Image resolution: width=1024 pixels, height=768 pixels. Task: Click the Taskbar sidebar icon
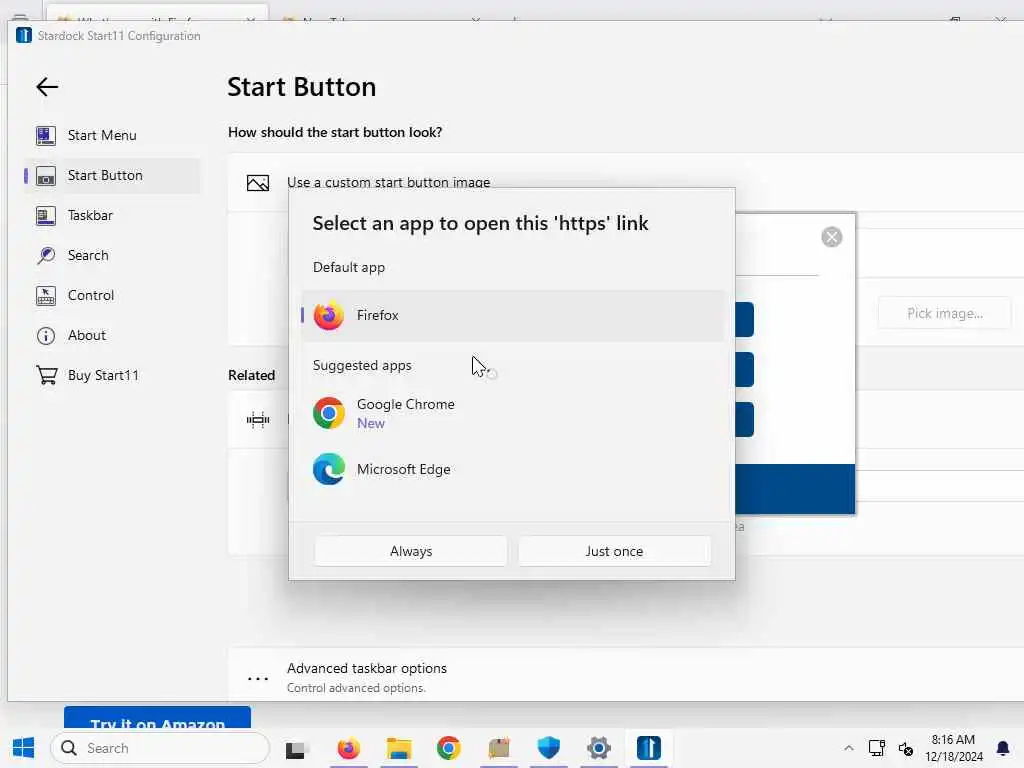46,216
